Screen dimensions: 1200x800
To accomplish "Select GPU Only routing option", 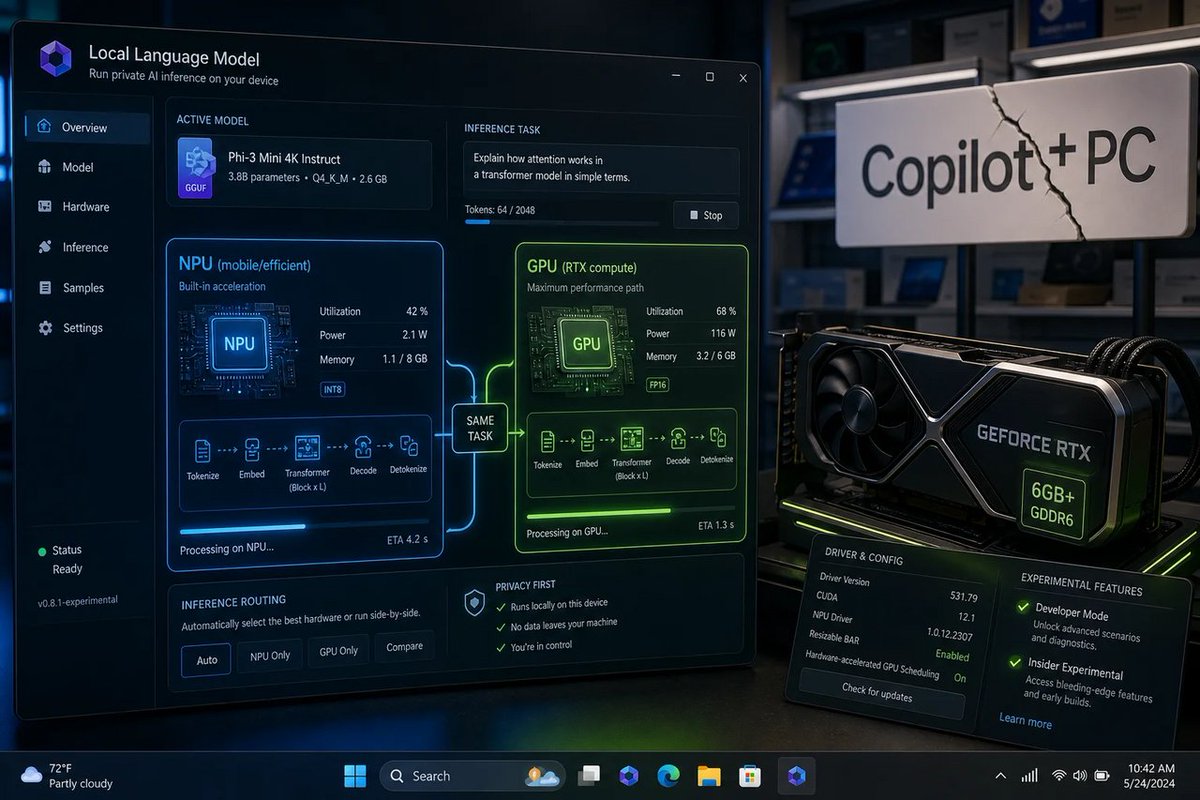I will (x=338, y=651).
